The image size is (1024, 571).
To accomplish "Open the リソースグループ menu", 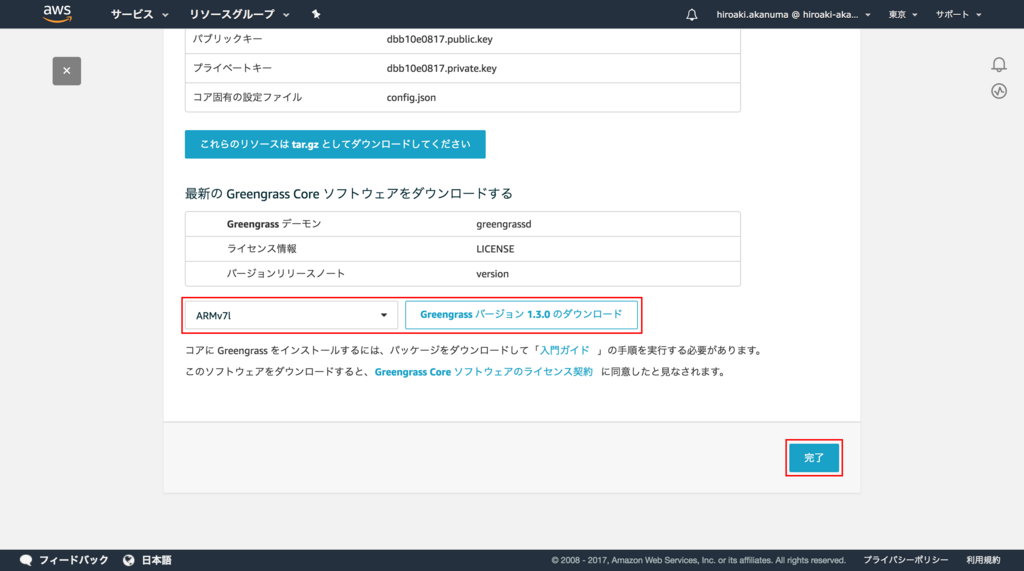I will (239, 14).
